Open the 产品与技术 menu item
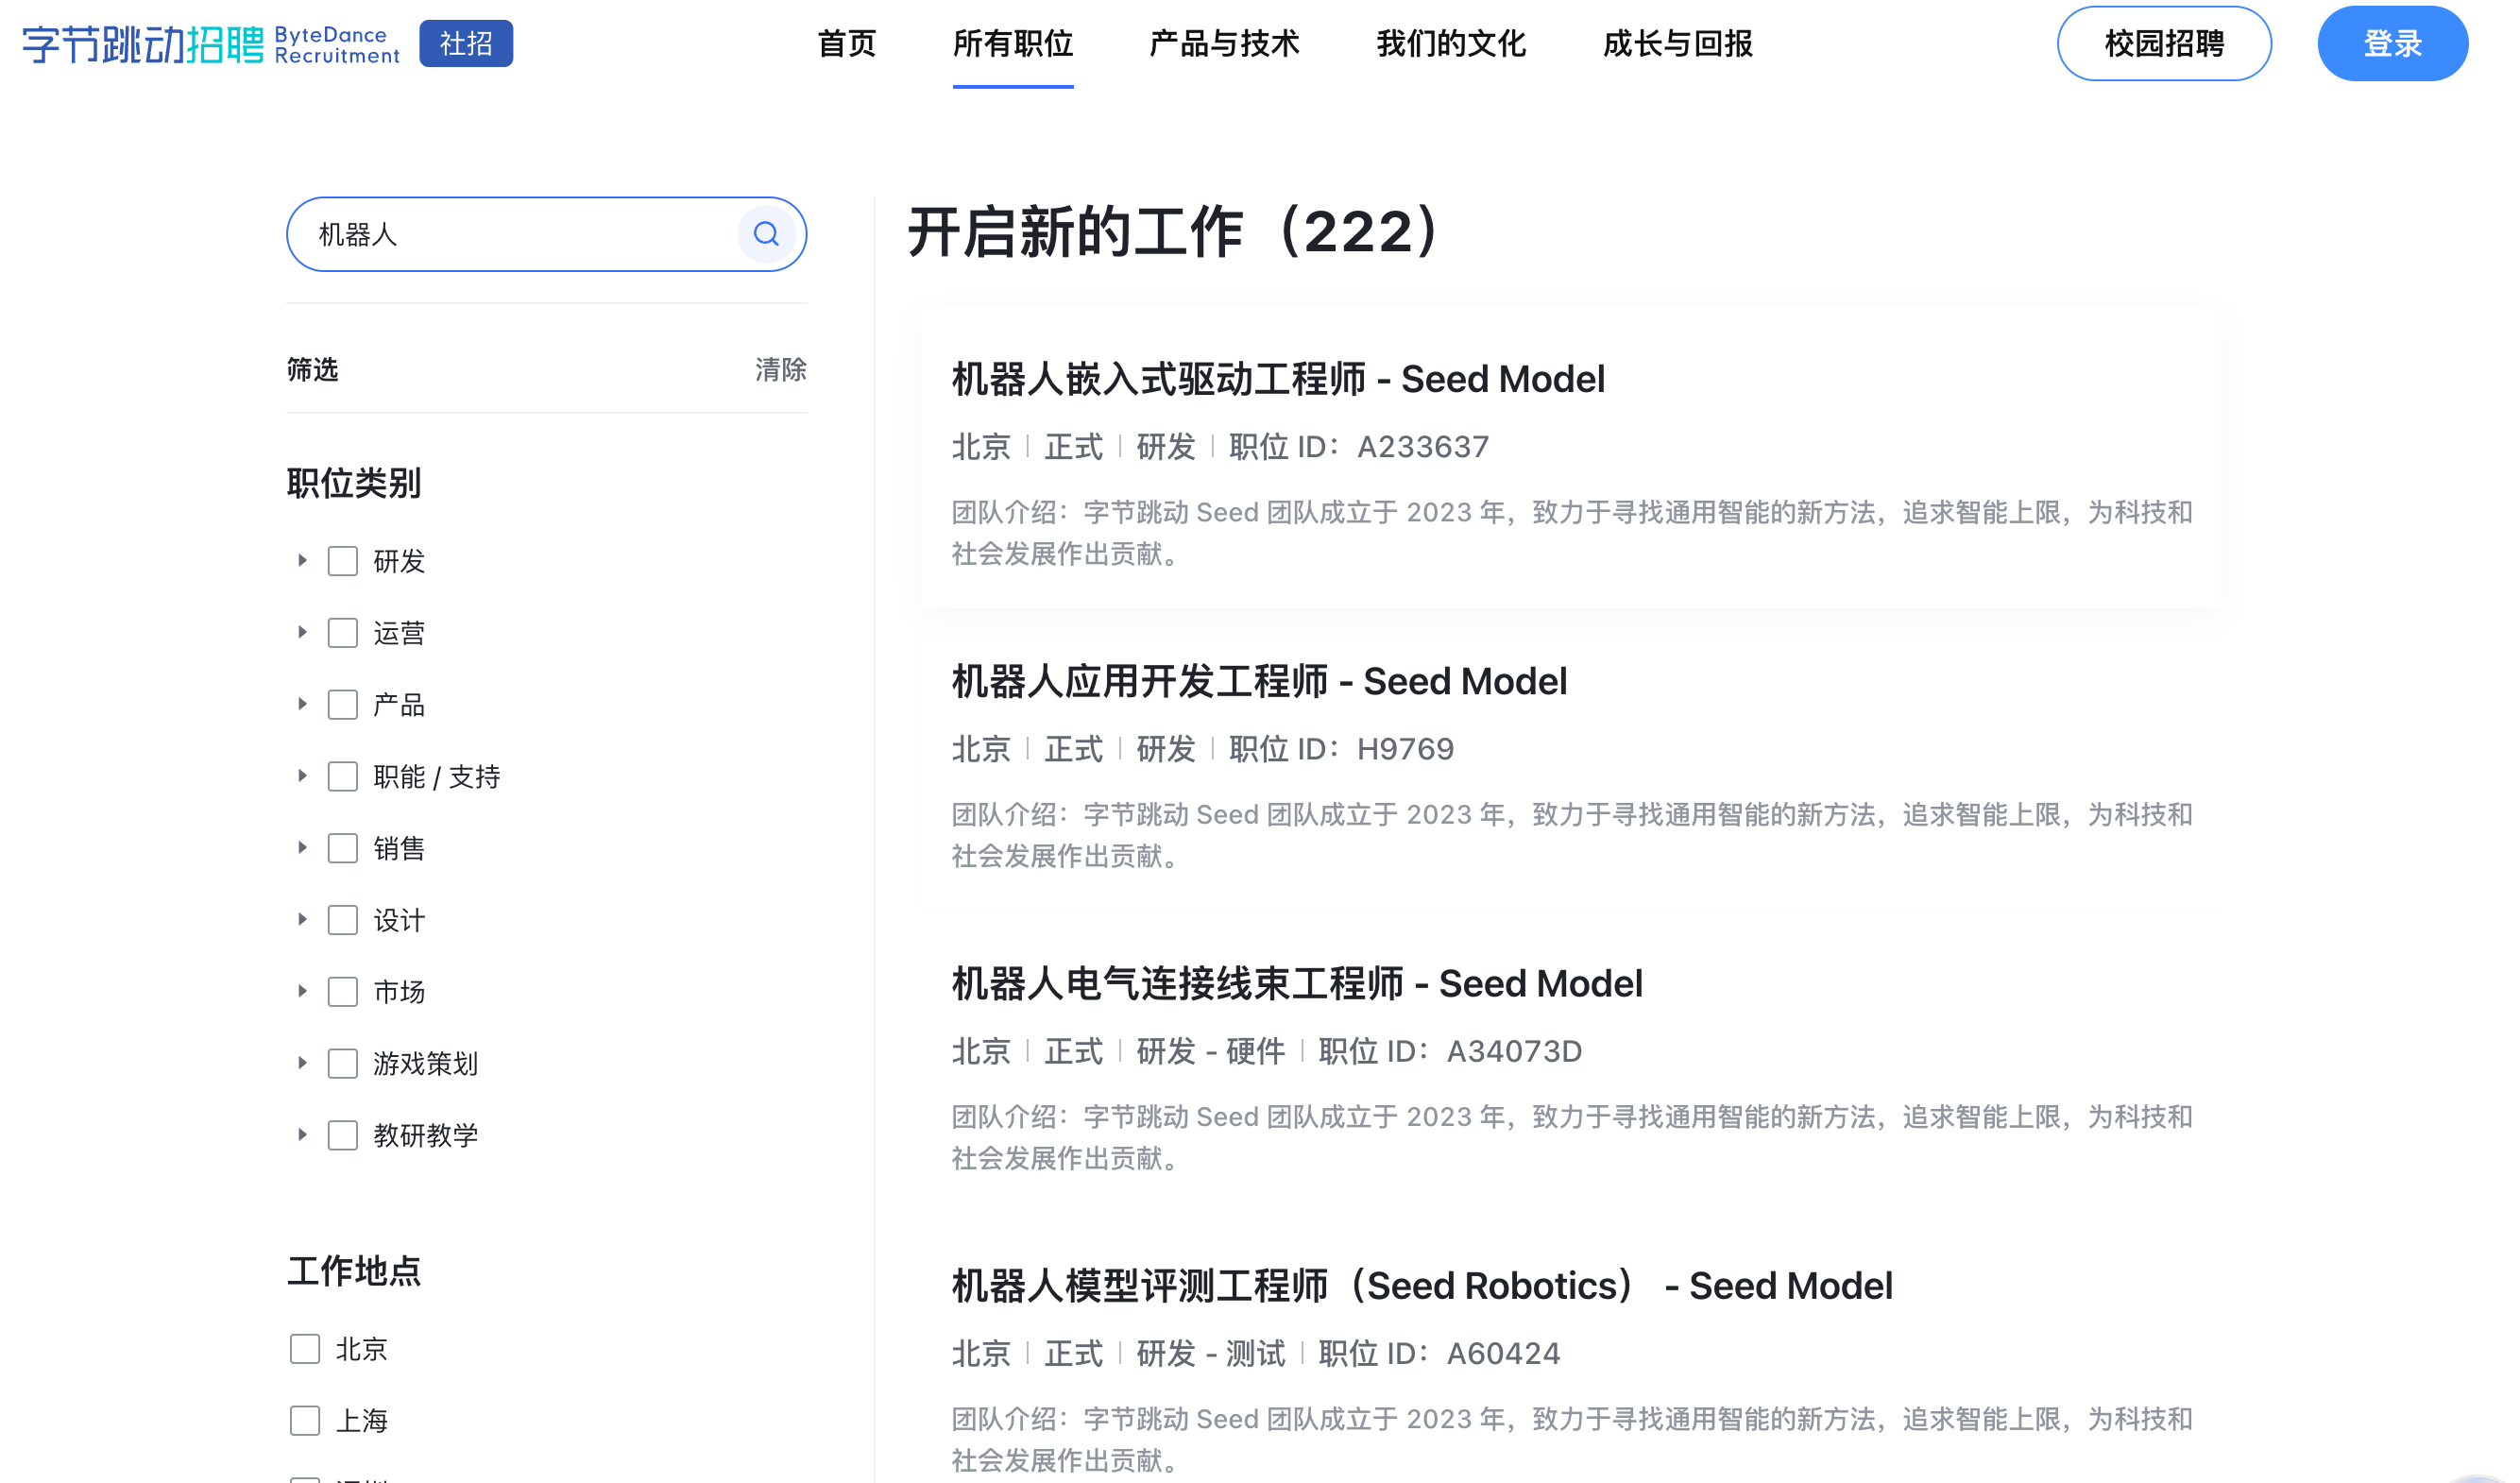The width and height of the screenshot is (2520, 1483). pyautogui.click(x=1224, y=44)
